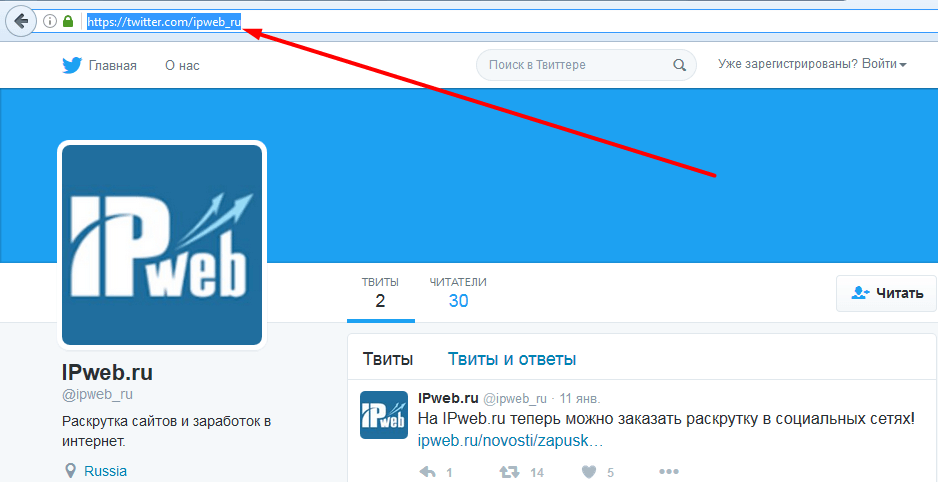The height and width of the screenshot is (482, 938).
Task: Click the browser back arrow button
Action: 20,20
